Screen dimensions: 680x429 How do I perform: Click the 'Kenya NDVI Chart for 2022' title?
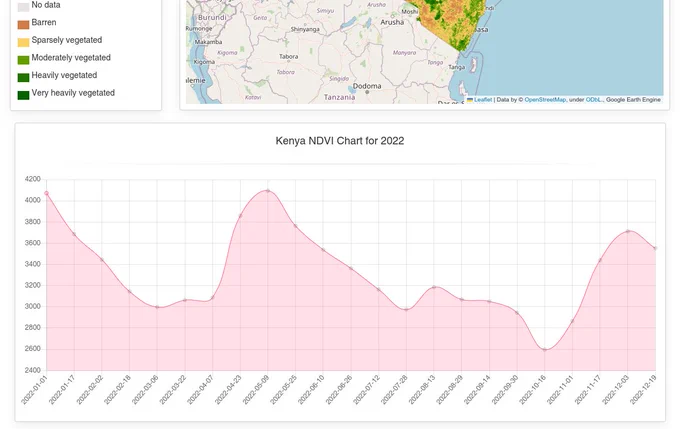point(340,141)
